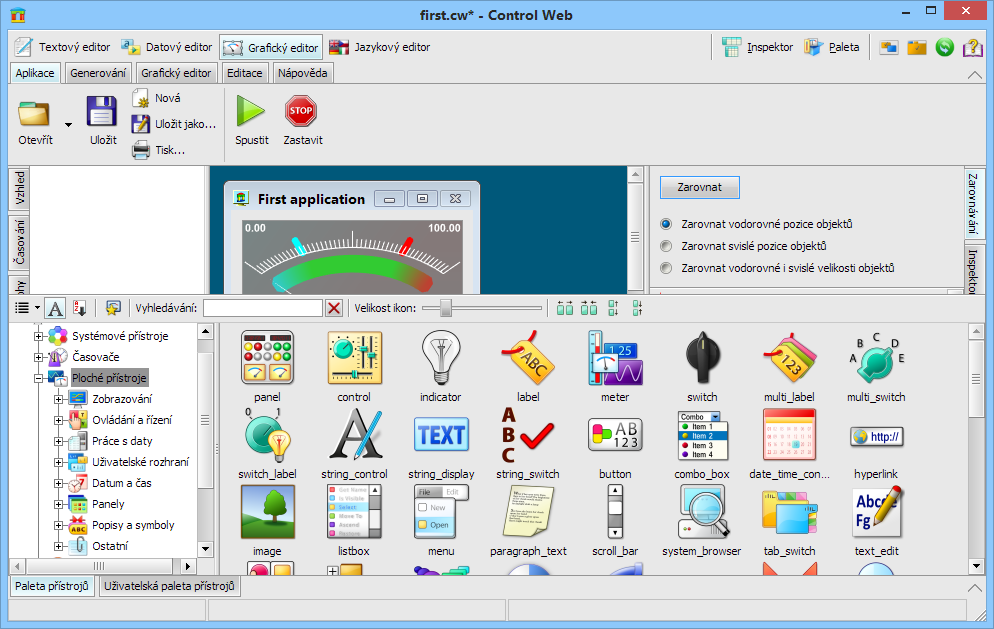994x629 pixels.
Task: Choose Zarovnat vodorovné i svislé velikosti option
Action: tap(666, 268)
